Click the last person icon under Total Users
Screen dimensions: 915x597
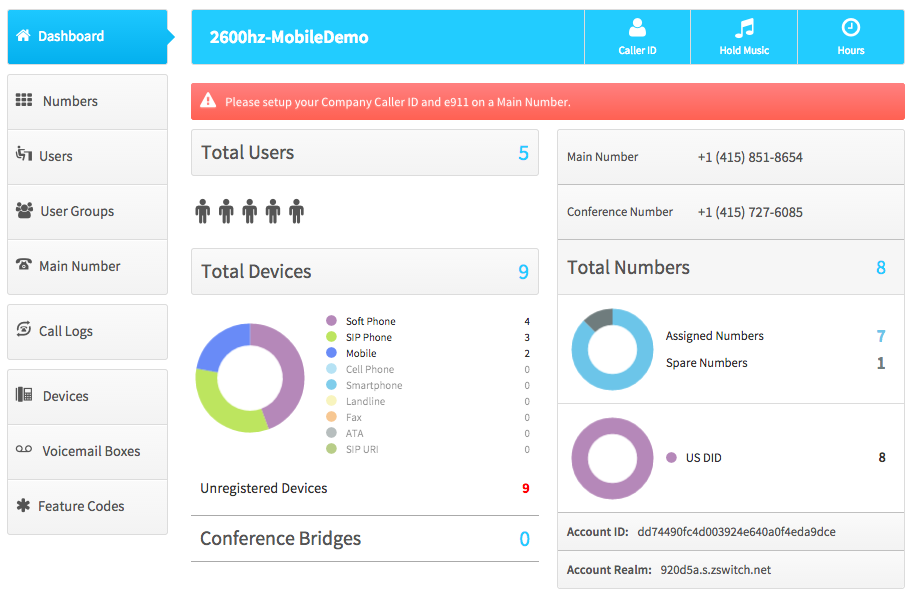tap(296, 211)
